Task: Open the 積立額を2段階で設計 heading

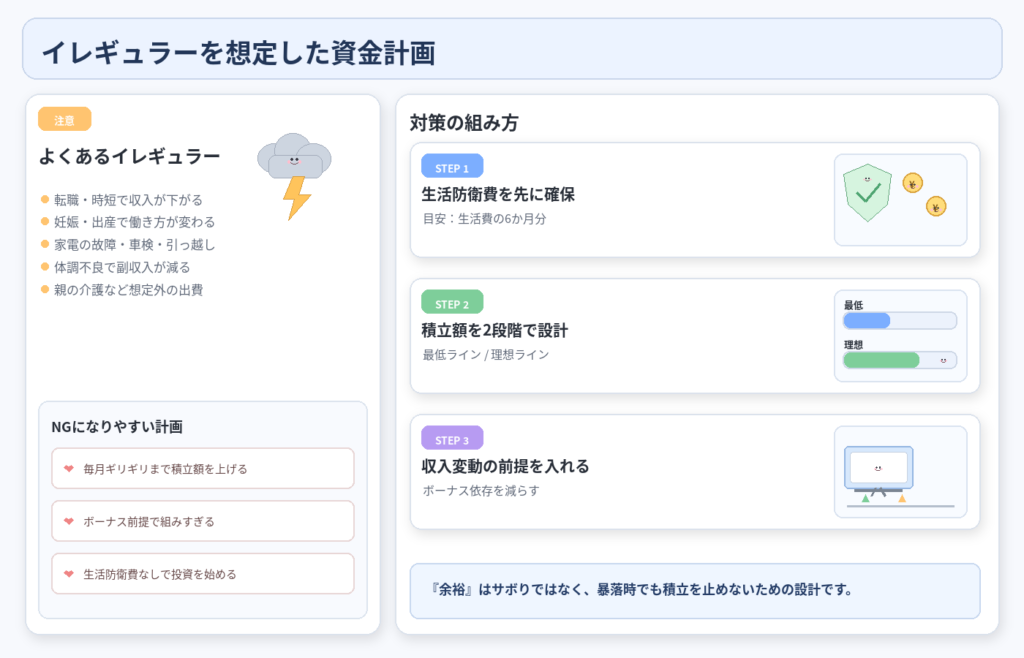Action: pos(495,330)
